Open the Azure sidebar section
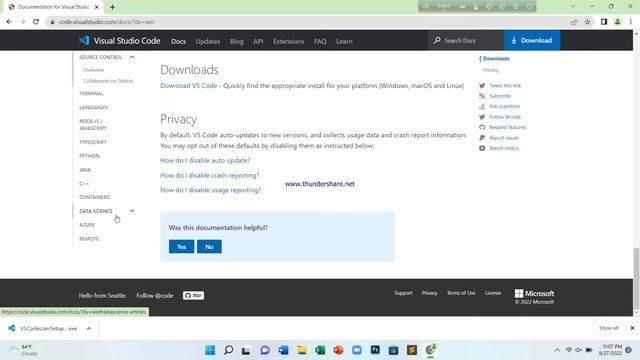Viewport: 640px width, 360px height. [87, 225]
